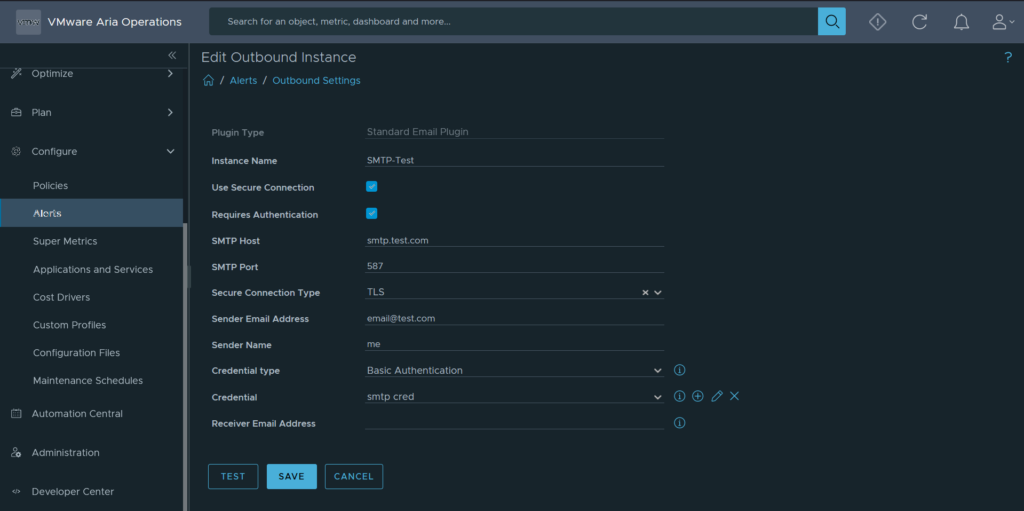Click the VMware Aria Operations title
This screenshot has width=1024, height=511.
[x=115, y=22]
